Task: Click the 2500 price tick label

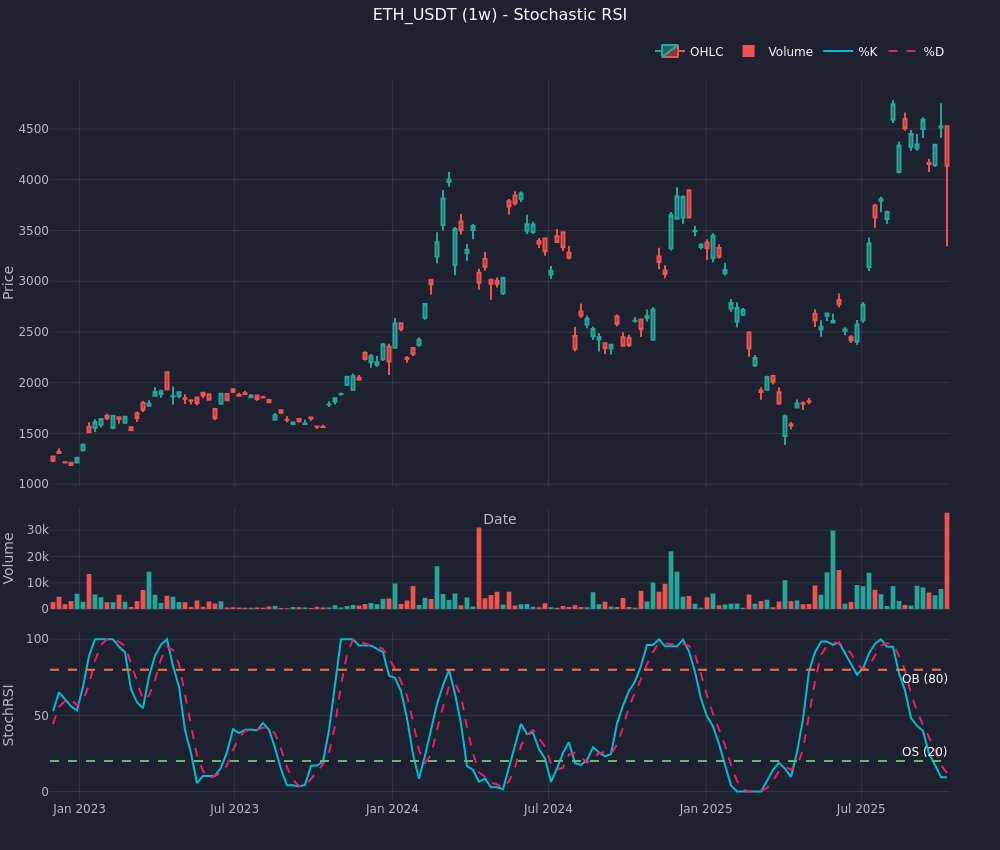Action: [33, 332]
